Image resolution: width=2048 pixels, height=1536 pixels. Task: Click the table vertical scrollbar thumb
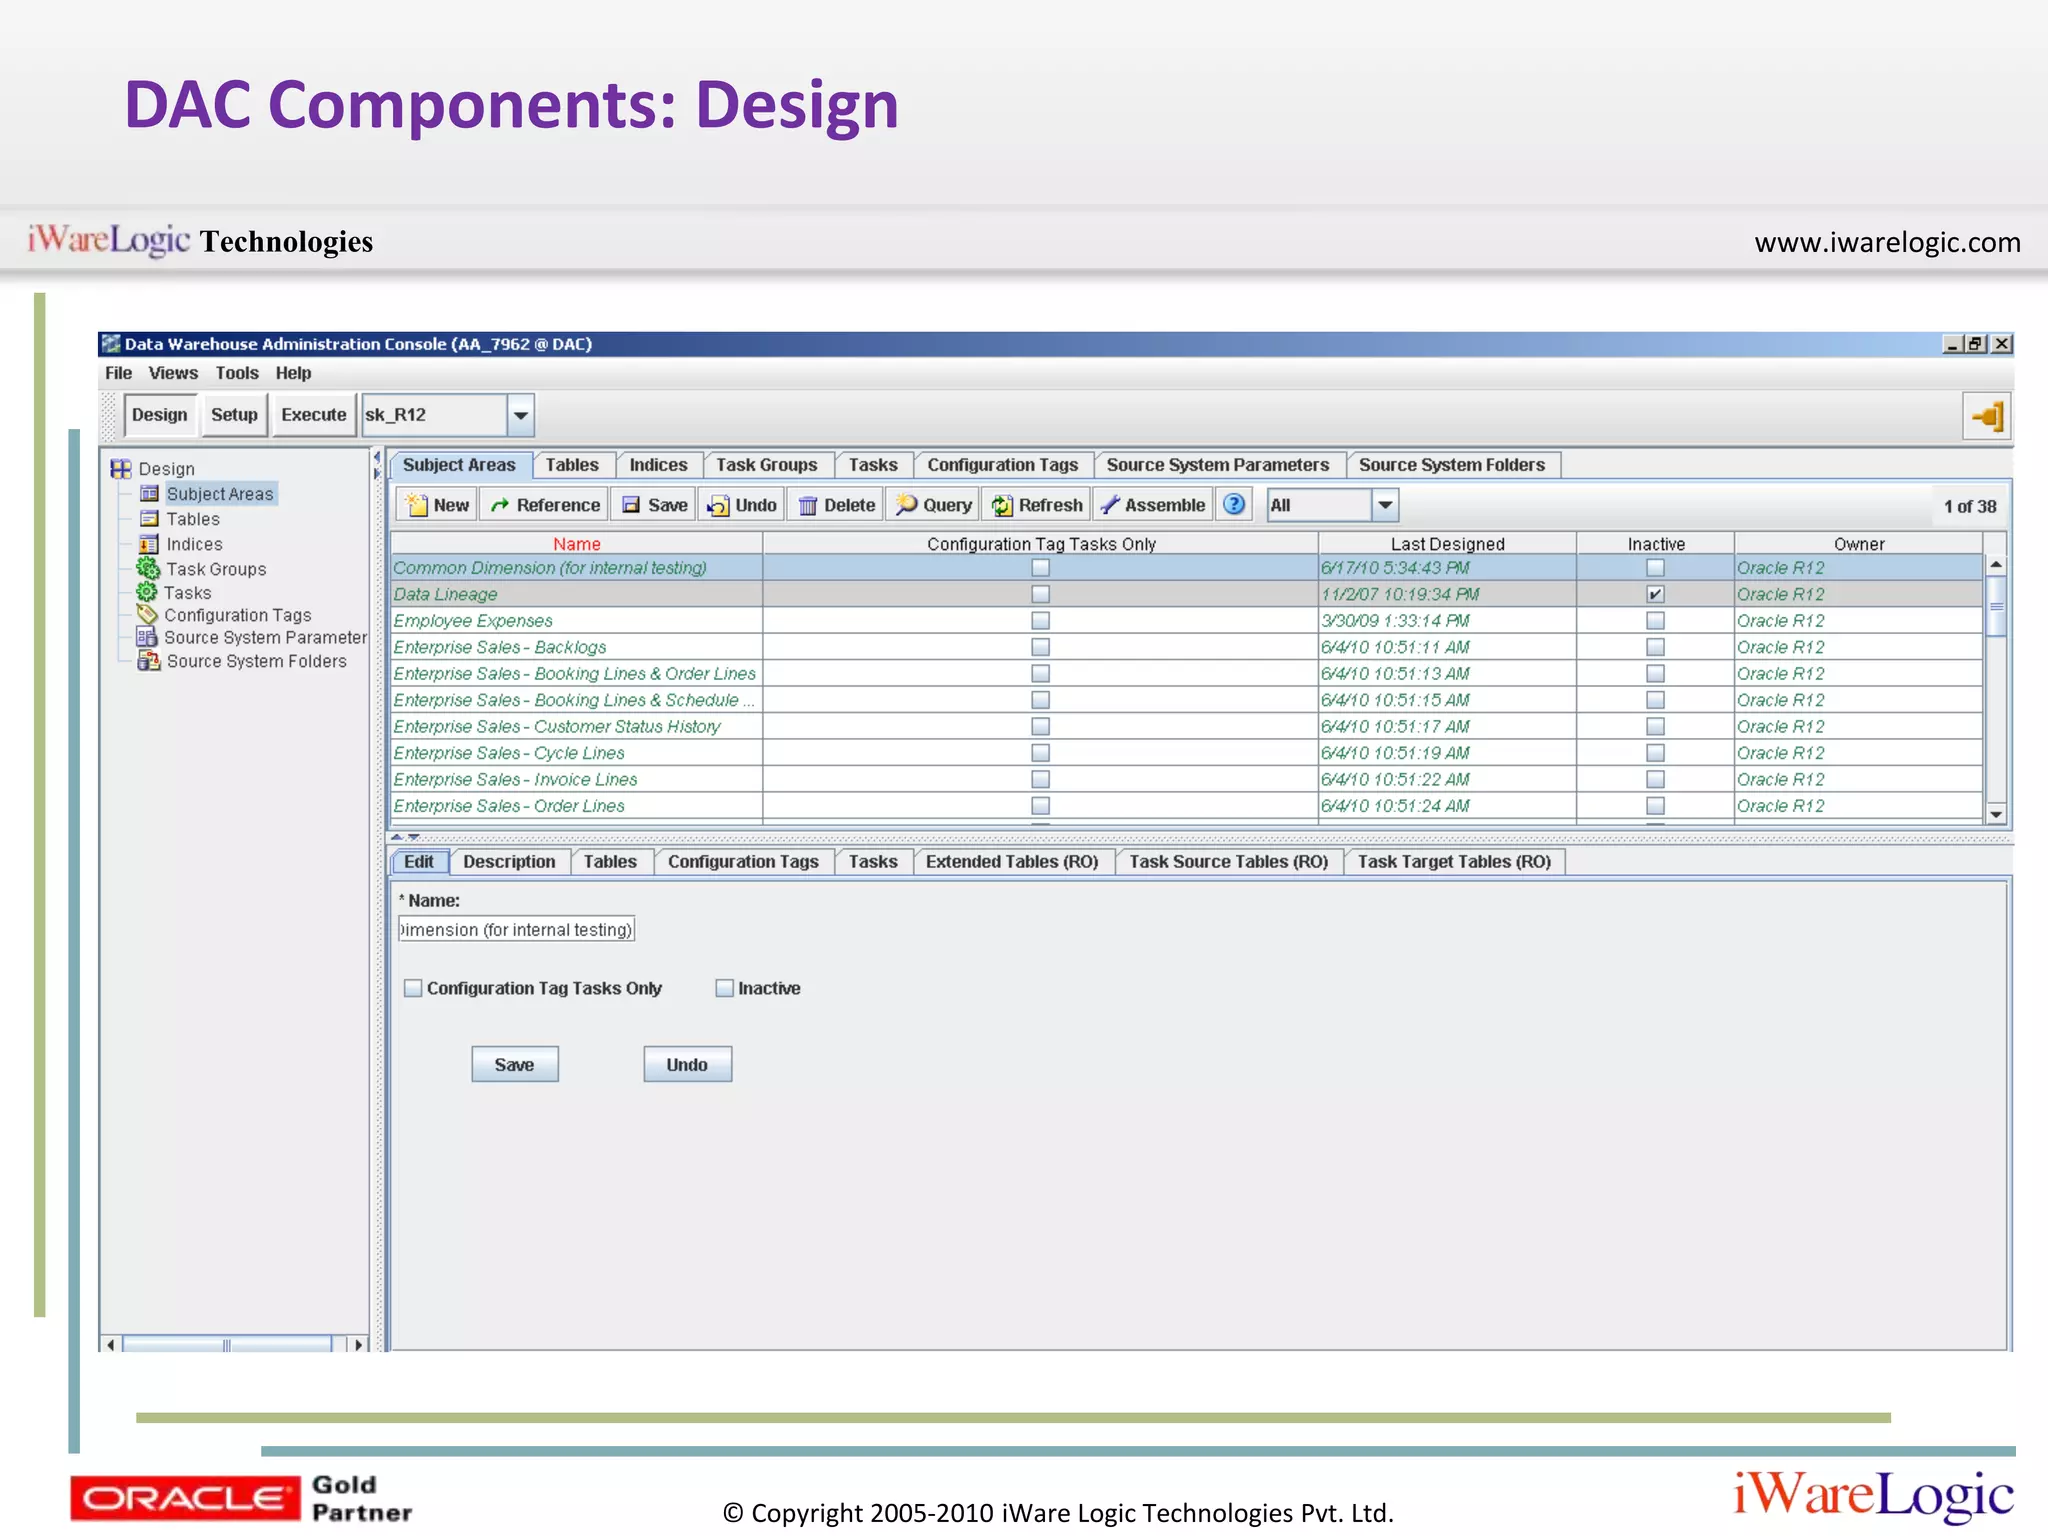coord(1996,605)
